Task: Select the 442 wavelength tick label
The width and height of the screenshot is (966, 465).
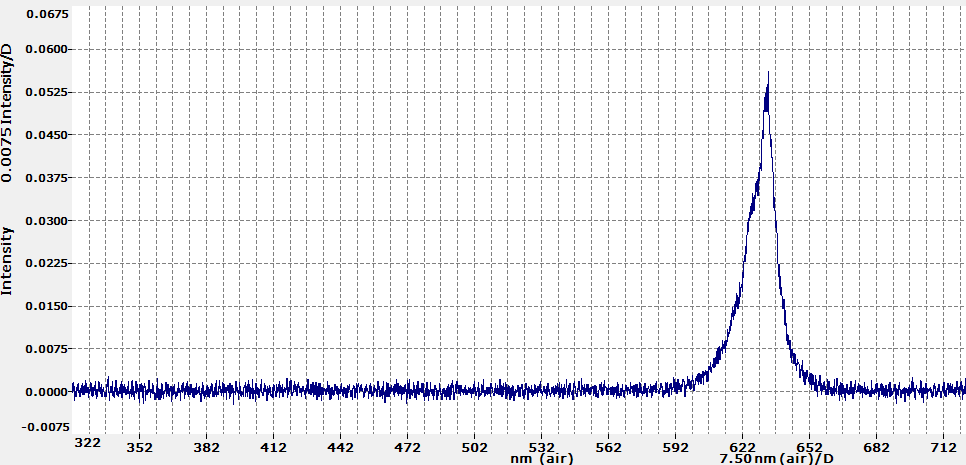Action: 341,446
